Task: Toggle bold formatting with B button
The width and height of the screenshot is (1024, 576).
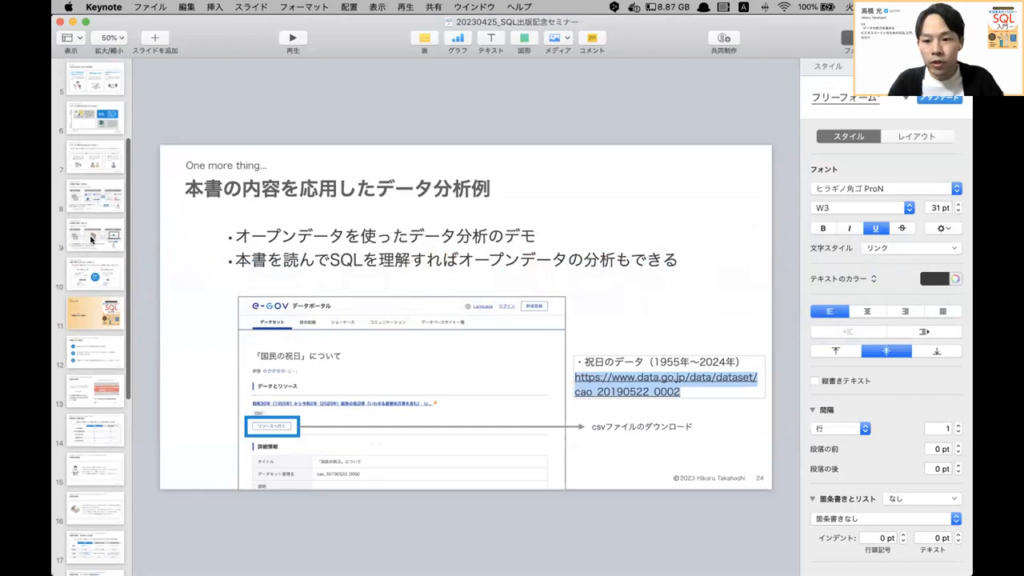Action: point(823,228)
